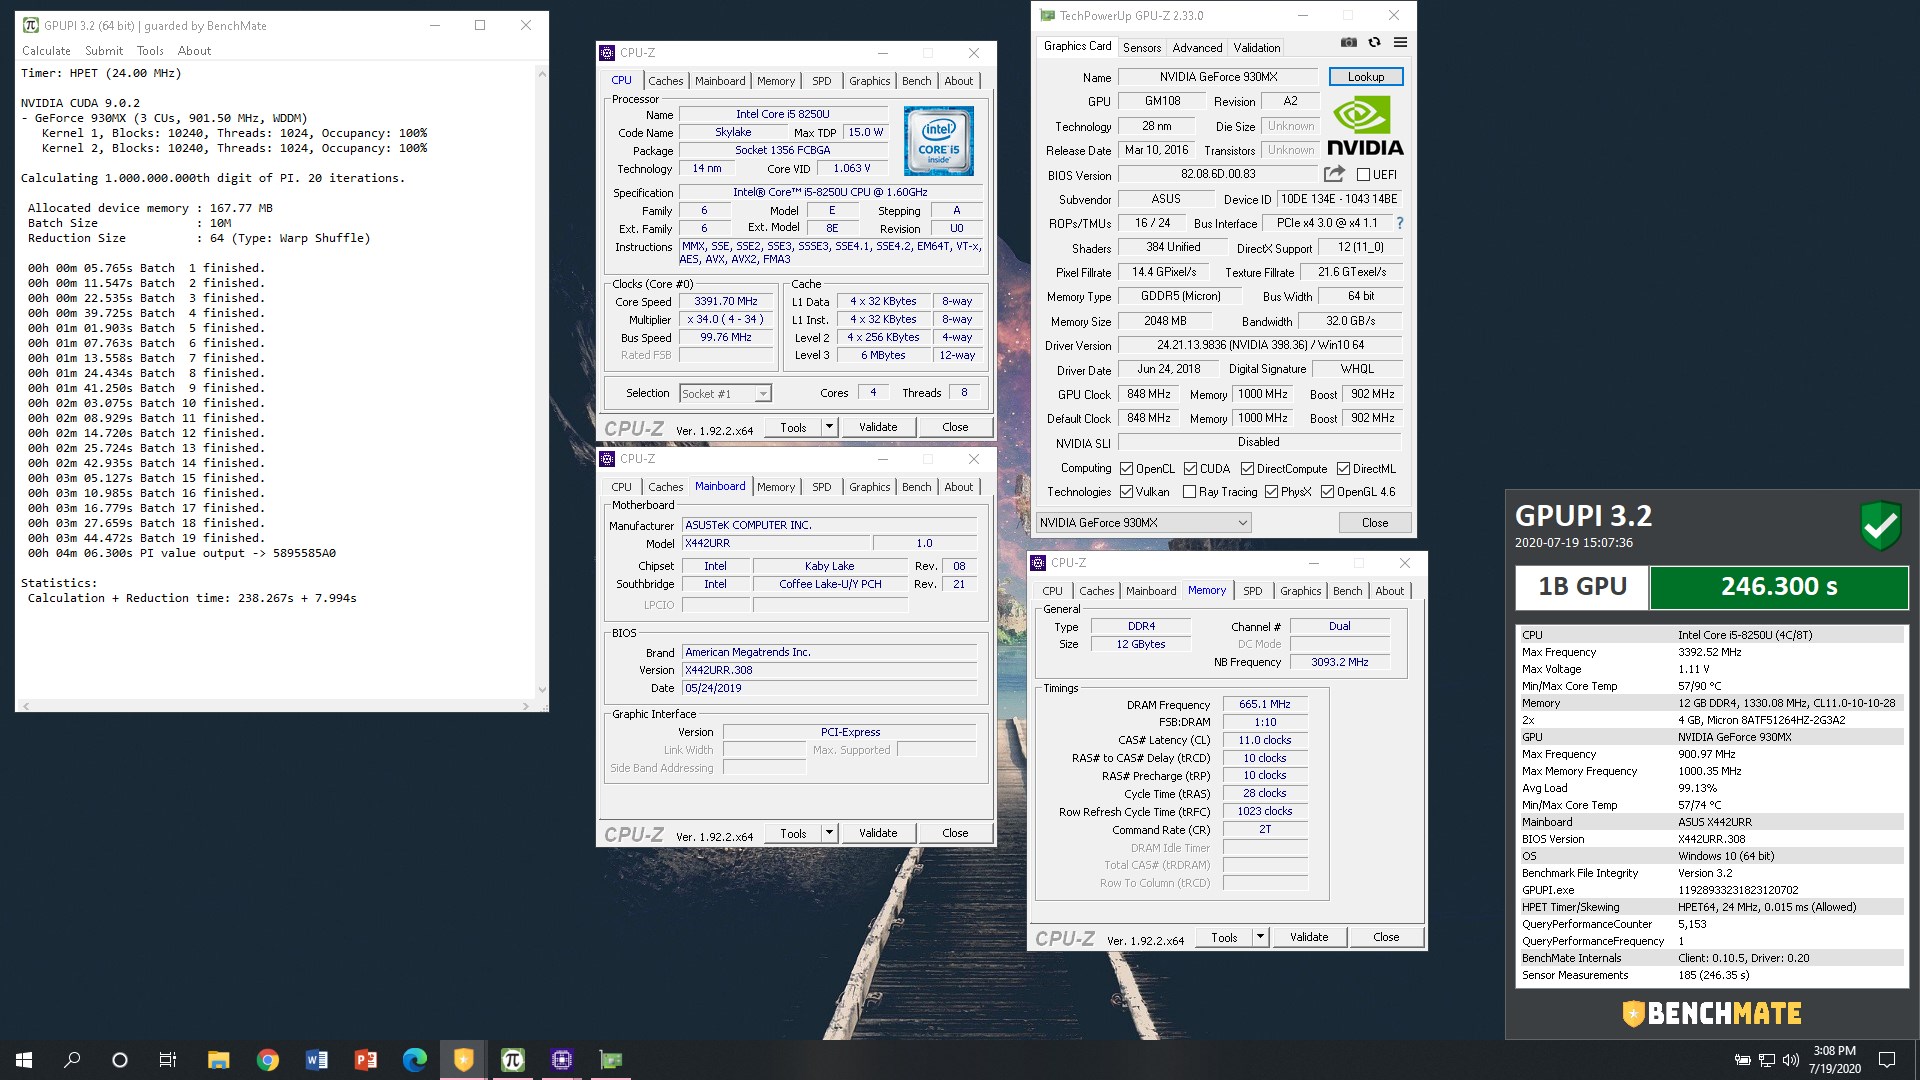Image resolution: width=1920 pixels, height=1080 pixels.
Task: Toggle the UEFI checkbox in GPU-Z
Action: pyautogui.click(x=1363, y=174)
